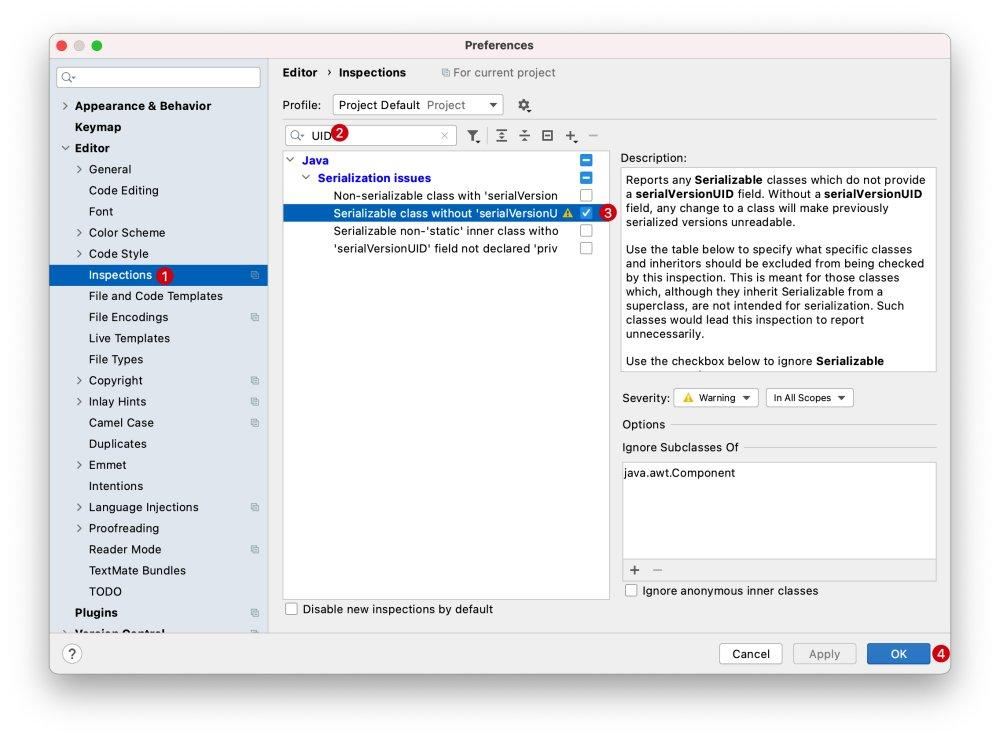Open the 'In All Scopes' dropdown
Screen dimensions: 1000x739
point(809,398)
